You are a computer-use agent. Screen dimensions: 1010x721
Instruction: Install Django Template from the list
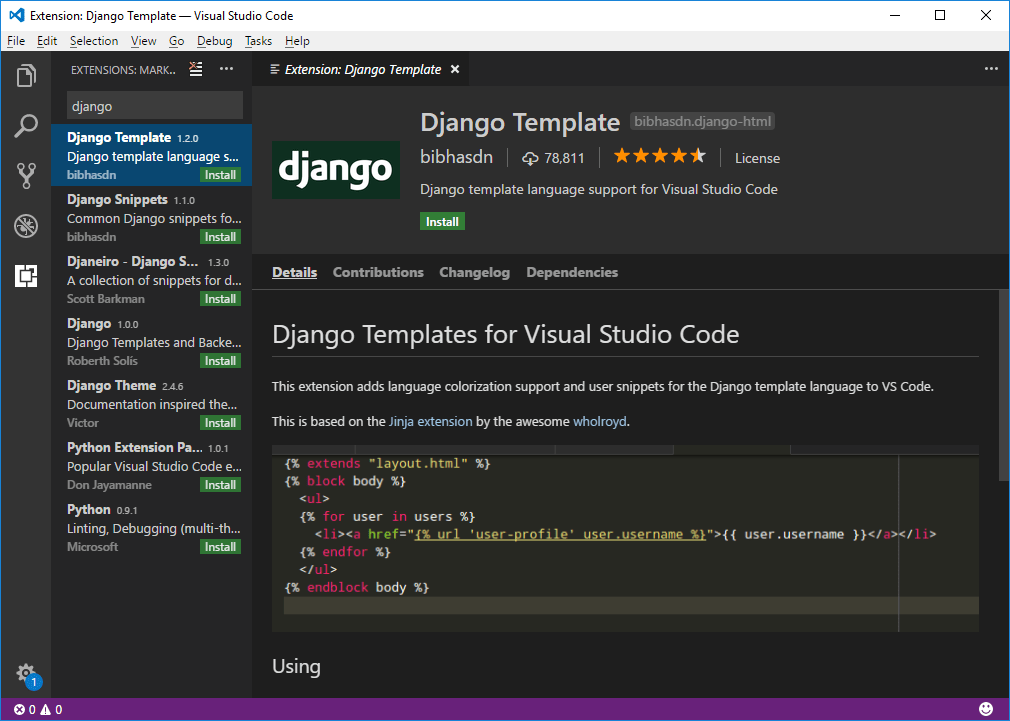point(220,175)
